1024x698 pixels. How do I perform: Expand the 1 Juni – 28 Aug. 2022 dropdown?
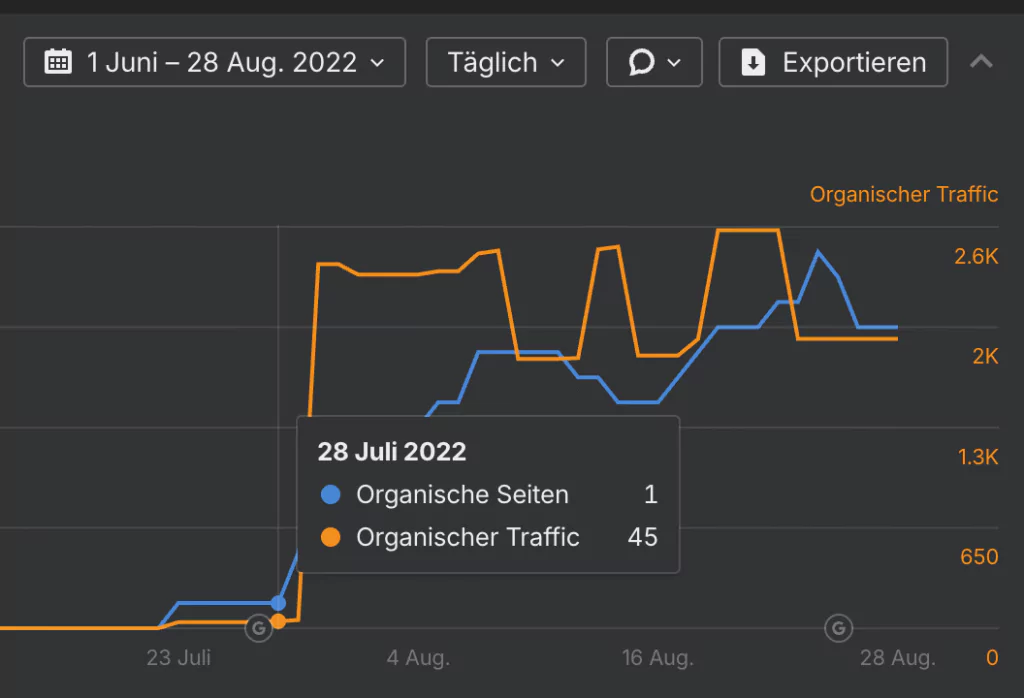(378, 61)
